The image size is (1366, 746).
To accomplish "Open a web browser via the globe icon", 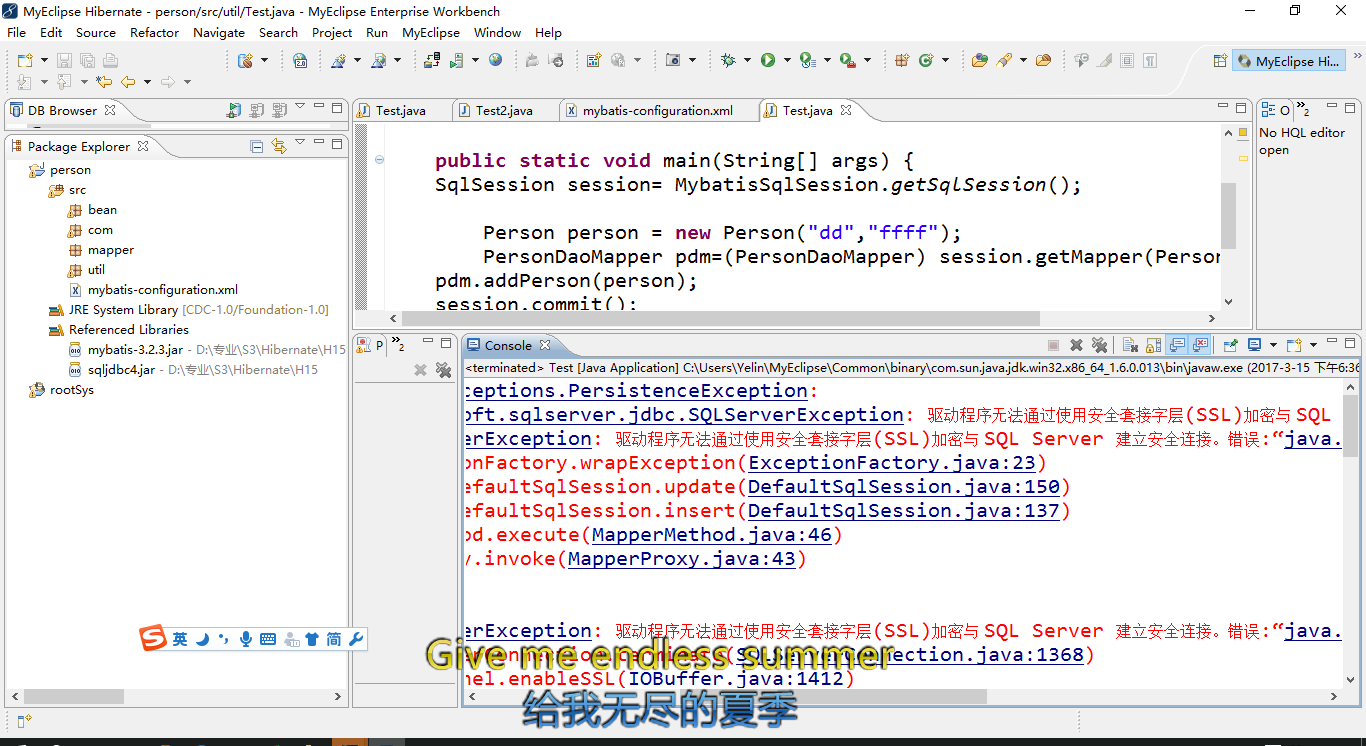I will (496, 60).
